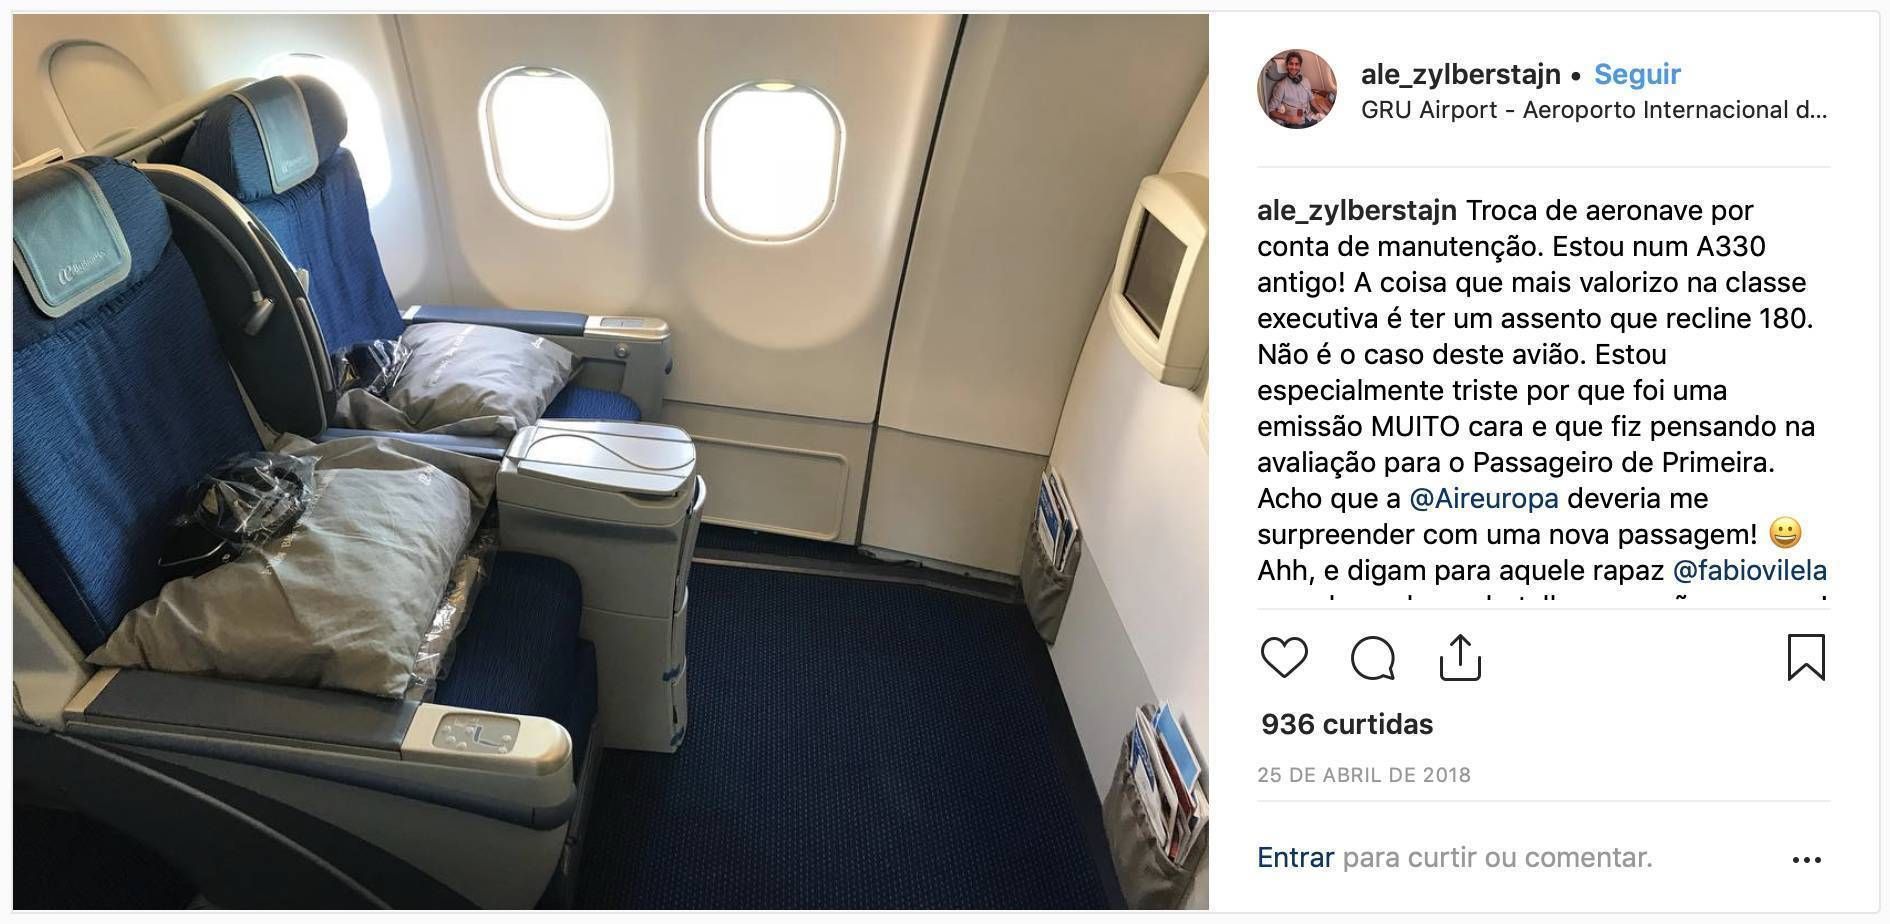The image size is (1890, 924).
Task: Click Entrar to log in
Action: [x=1295, y=857]
